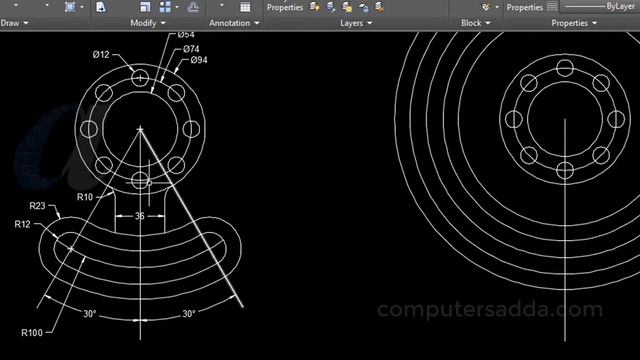Select the Scale tool icon
This screenshot has height=360, width=640.
coord(145,7)
